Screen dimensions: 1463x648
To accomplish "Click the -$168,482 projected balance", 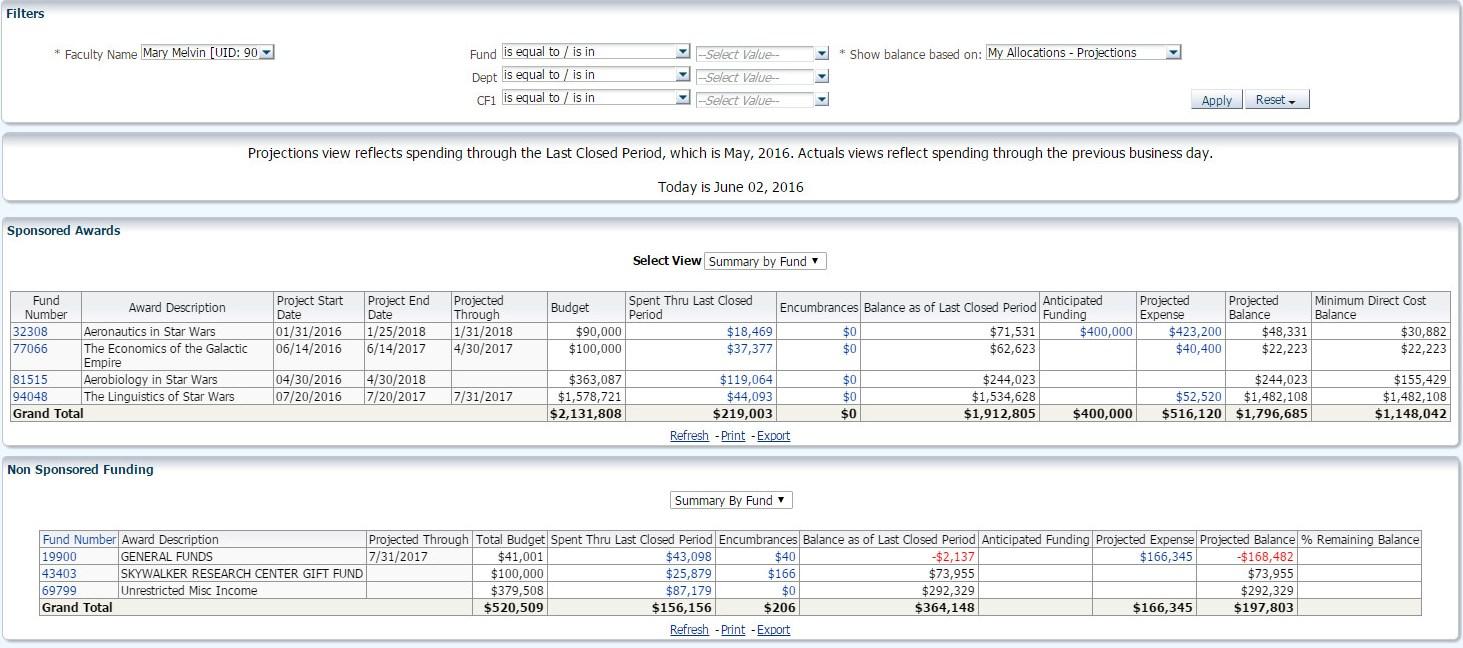I will (x=1265, y=557).
